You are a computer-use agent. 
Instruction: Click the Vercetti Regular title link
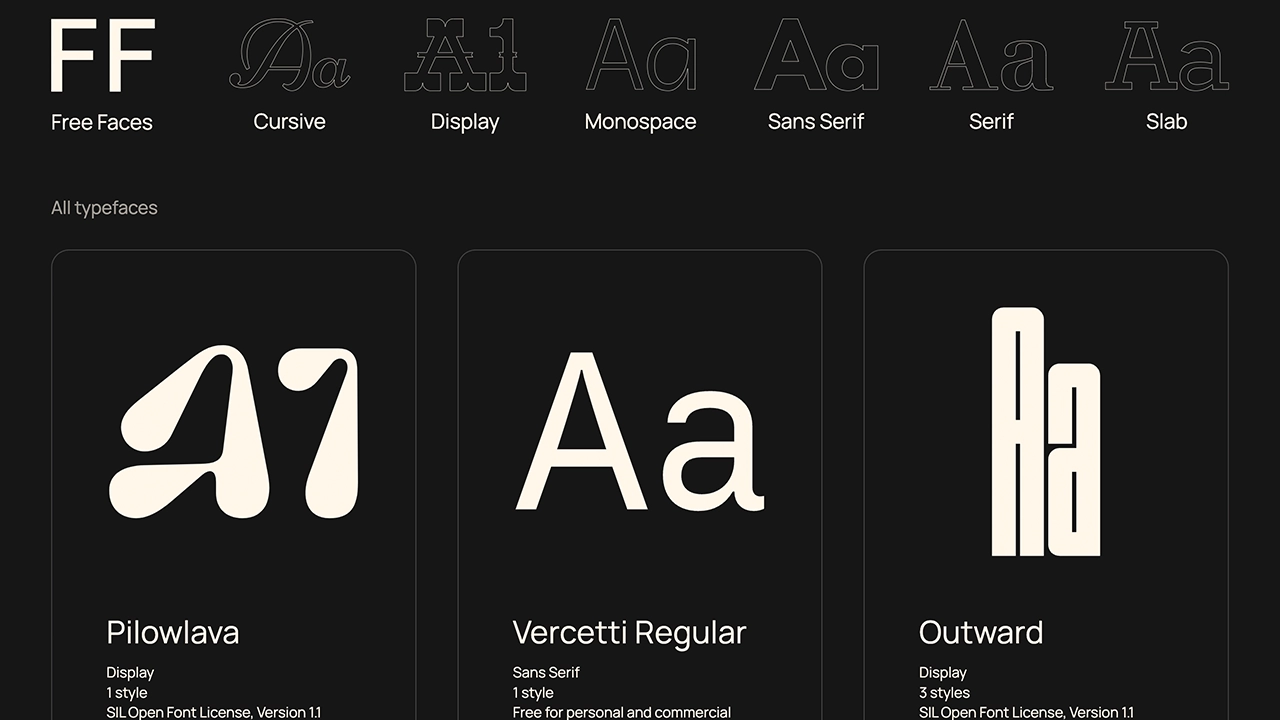pyautogui.click(x=629, y=632)
